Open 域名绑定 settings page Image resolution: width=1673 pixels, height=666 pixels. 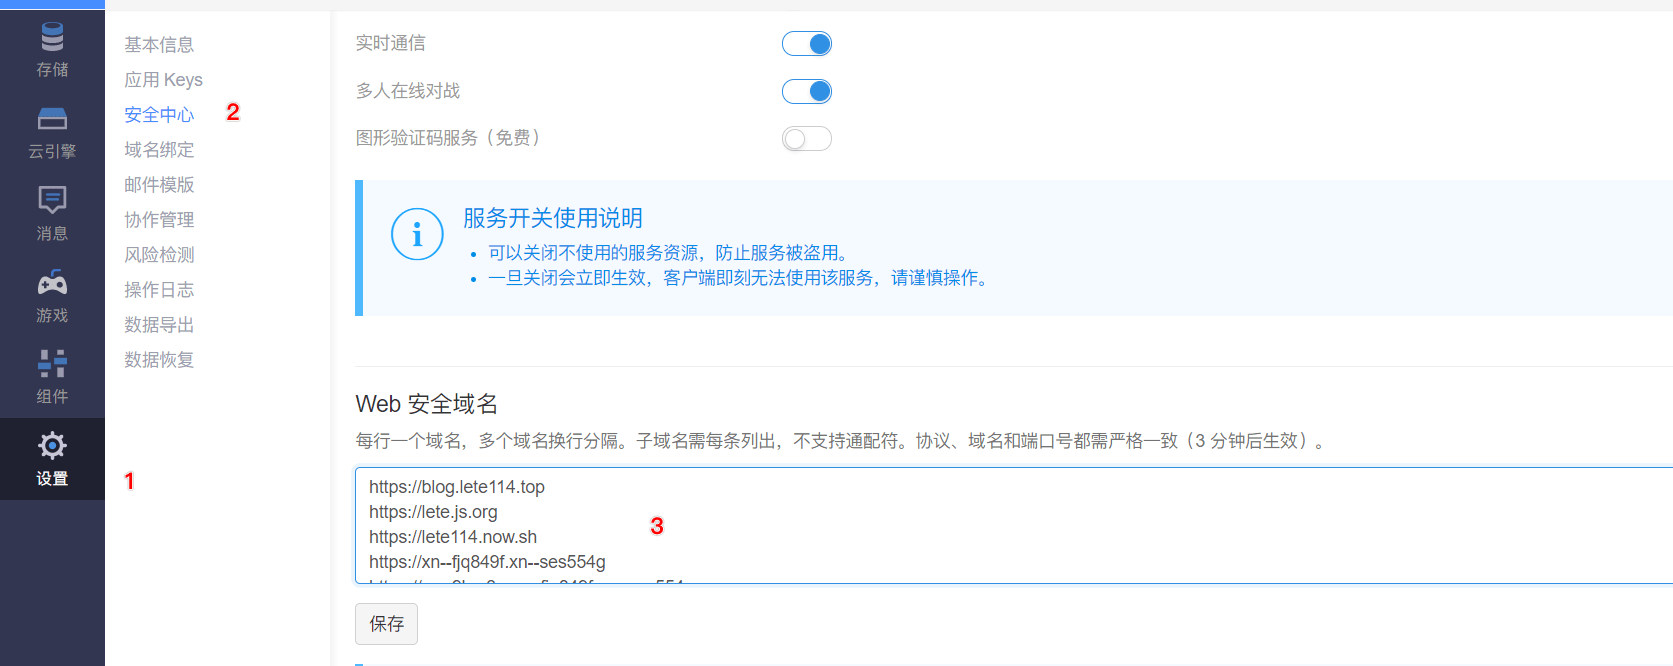click(x=159, y=150)
